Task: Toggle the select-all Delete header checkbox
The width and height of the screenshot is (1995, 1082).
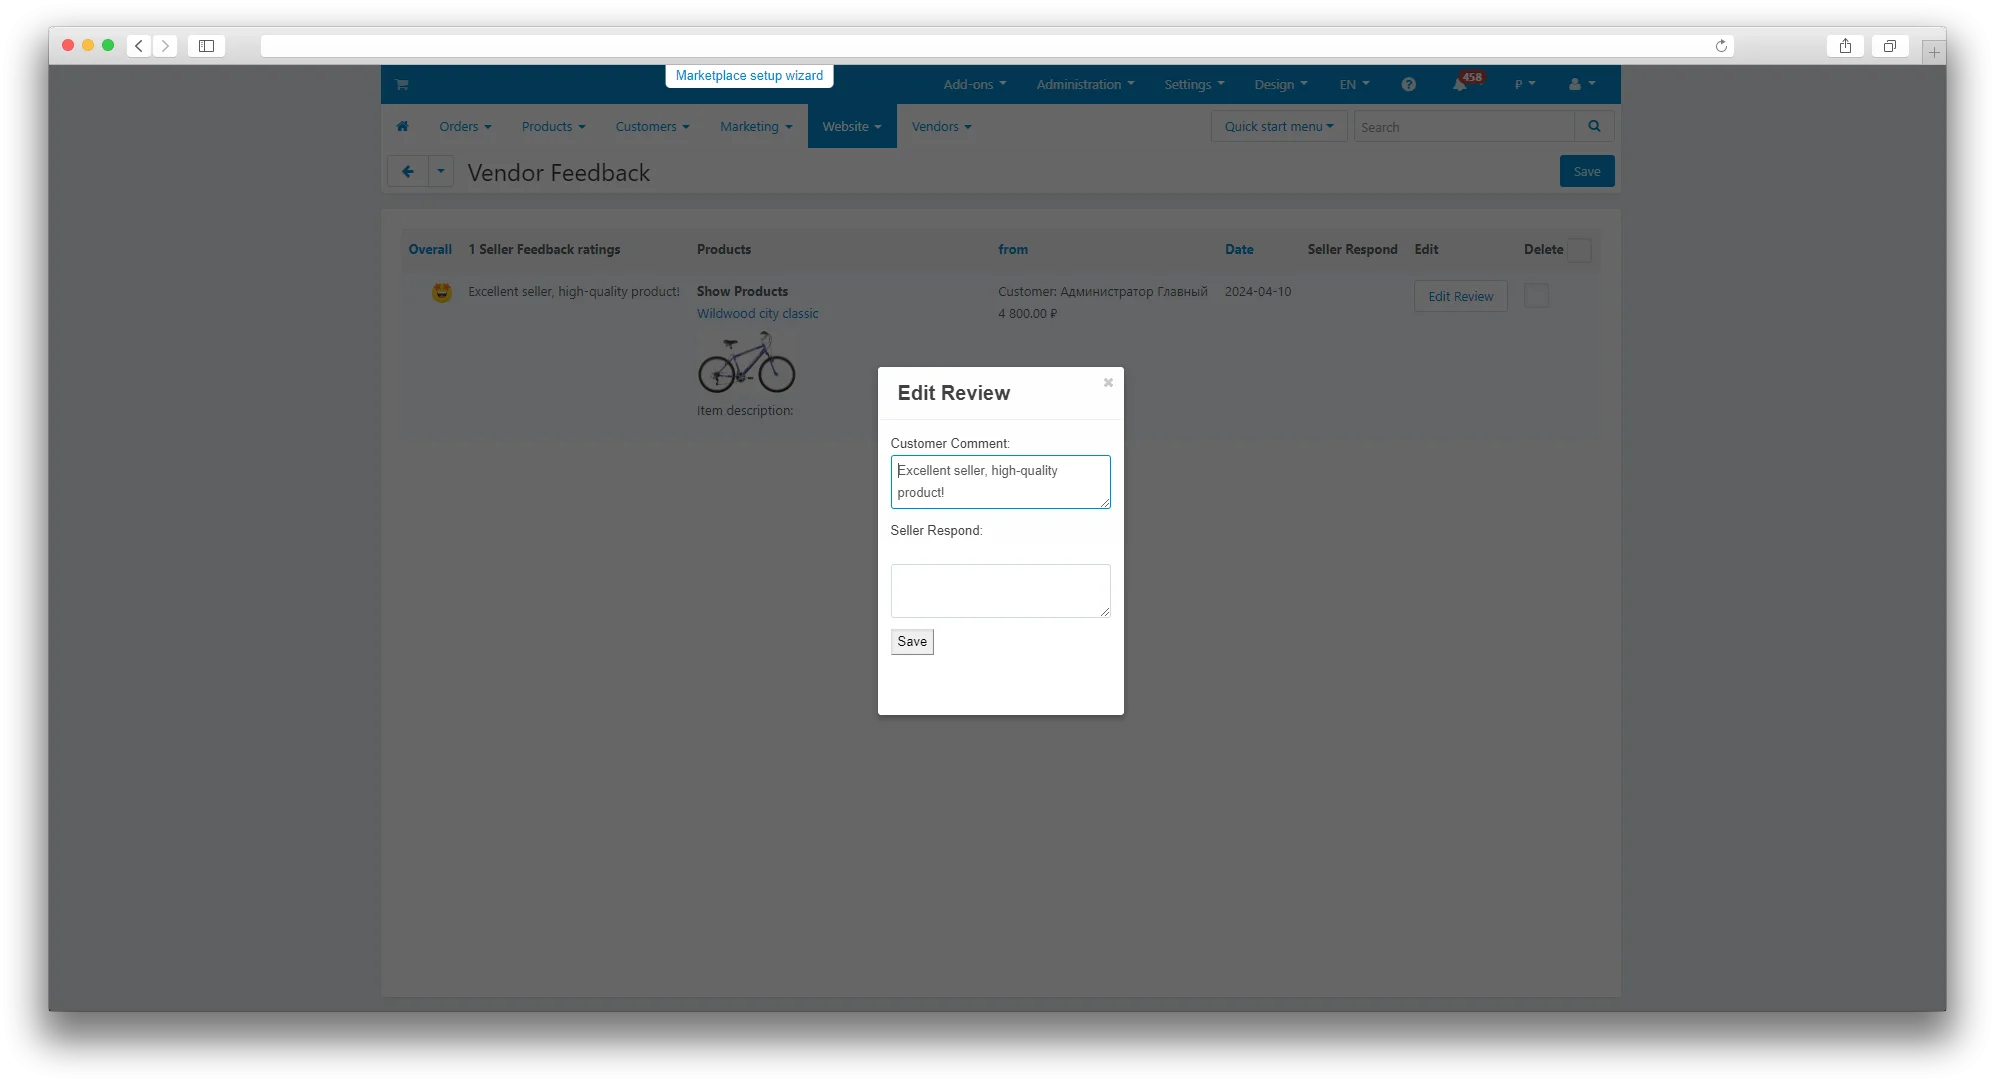Action: pos(1579,250)
